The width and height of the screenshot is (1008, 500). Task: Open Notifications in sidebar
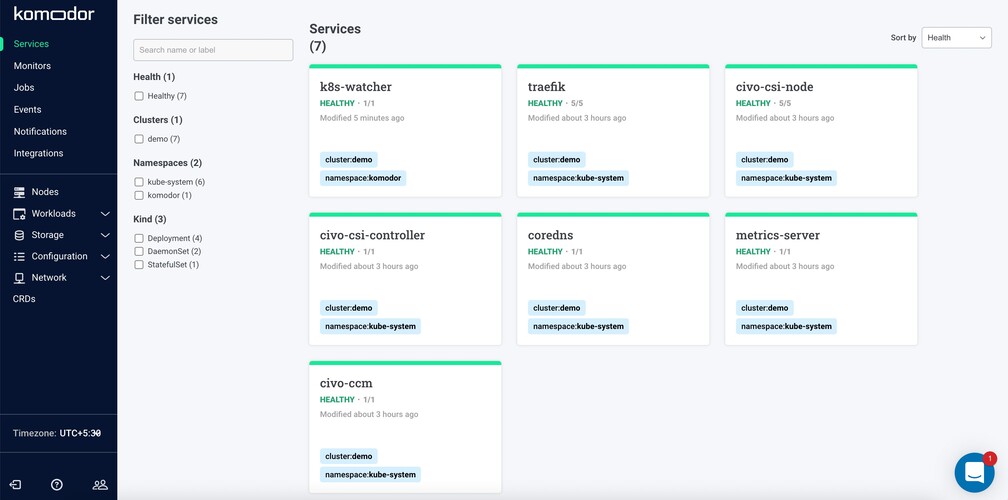point(40,131)
